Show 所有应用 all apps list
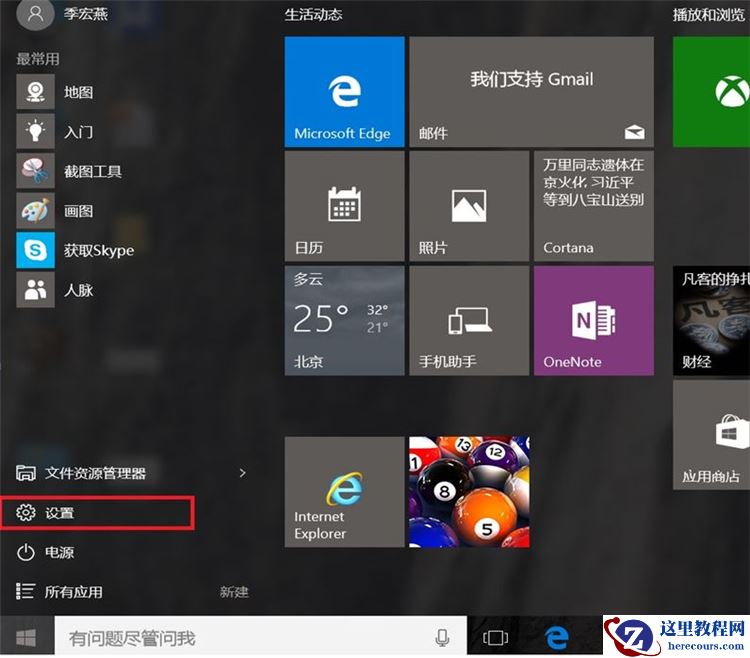Viewport: 750px width, 658px height. pyautogui.click(x=60, y=592)
